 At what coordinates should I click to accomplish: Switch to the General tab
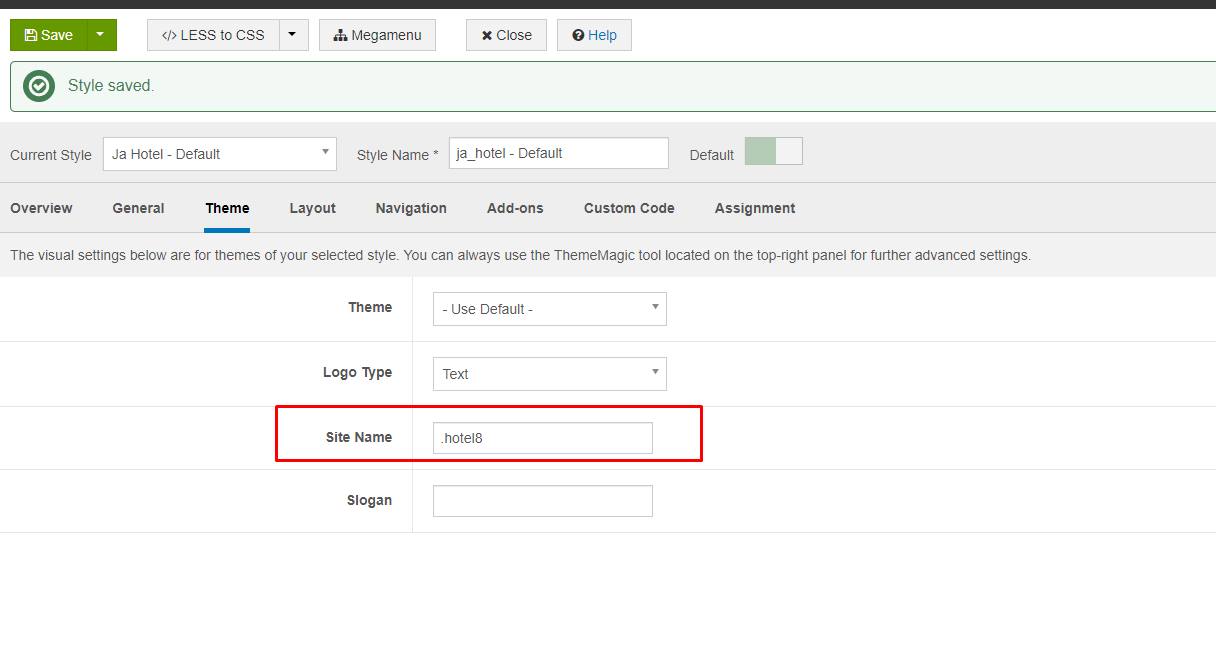138,208
